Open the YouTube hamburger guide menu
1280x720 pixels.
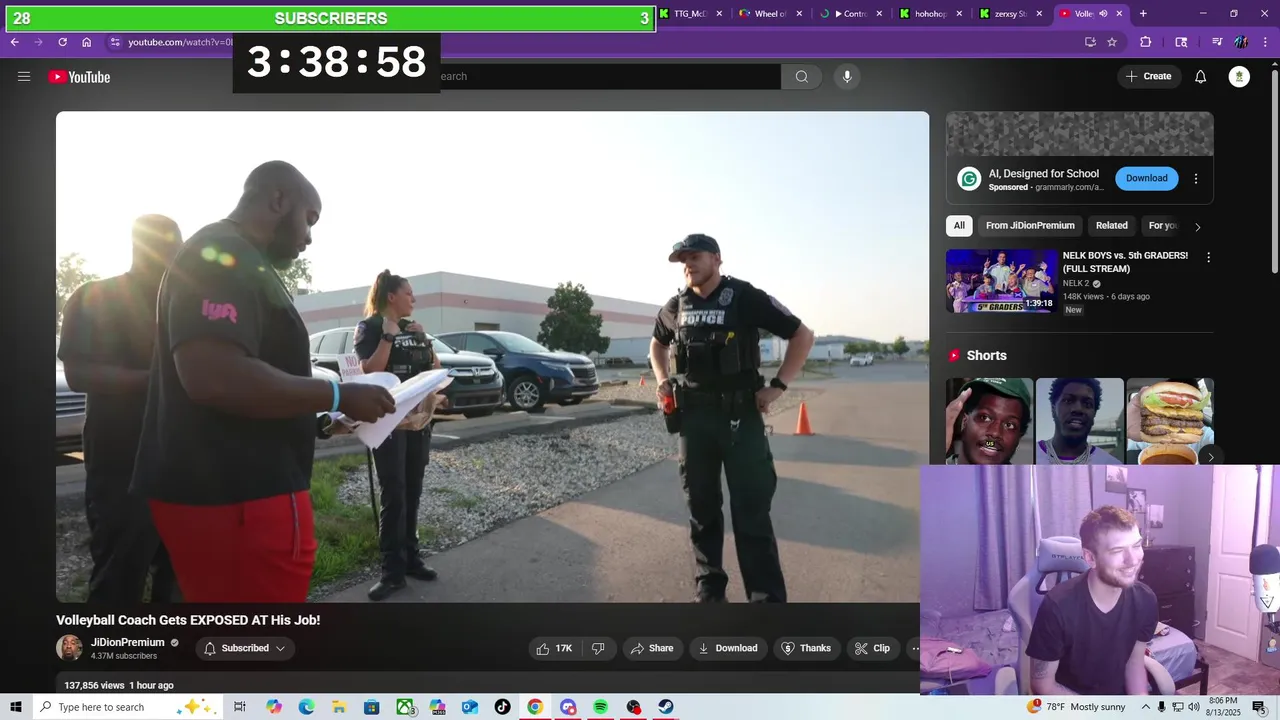coord(24,77)
